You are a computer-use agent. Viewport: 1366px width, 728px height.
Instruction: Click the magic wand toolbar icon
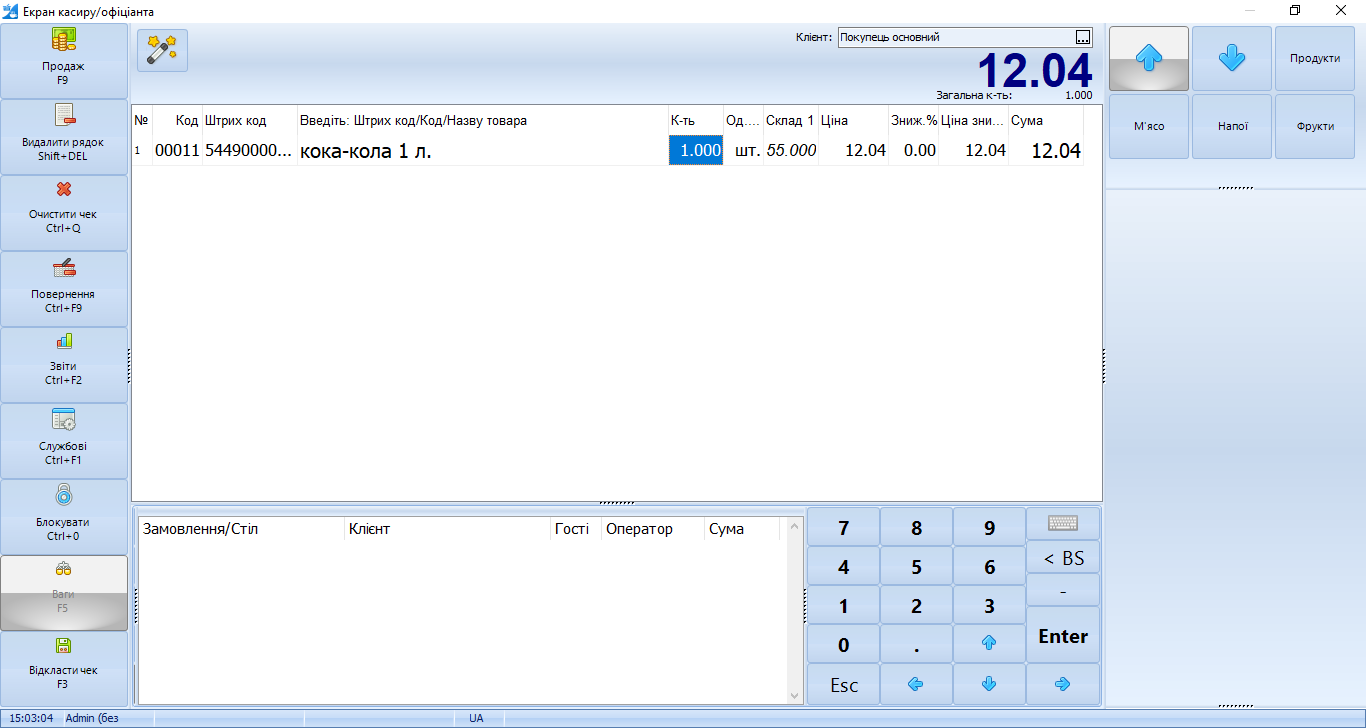tap(162, 50)
